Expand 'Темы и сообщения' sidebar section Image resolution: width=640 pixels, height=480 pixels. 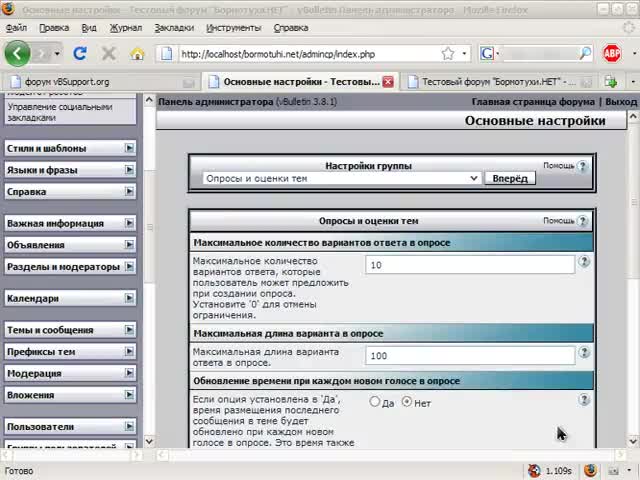[129, 330]
